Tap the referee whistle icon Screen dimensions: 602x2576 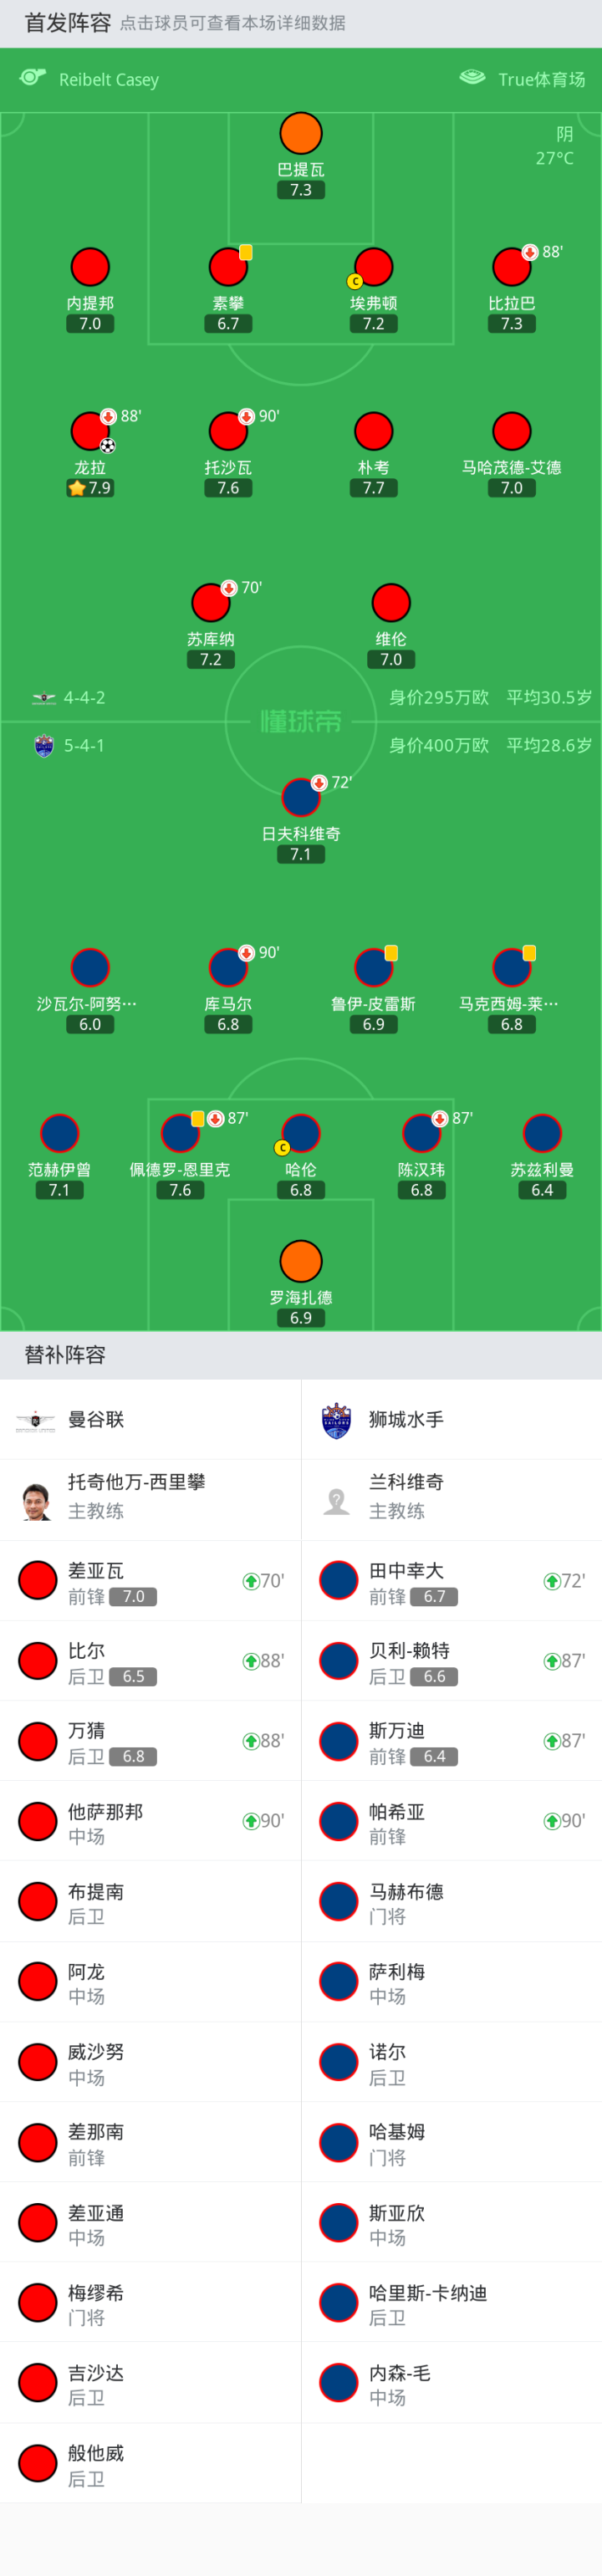(33, 78)
